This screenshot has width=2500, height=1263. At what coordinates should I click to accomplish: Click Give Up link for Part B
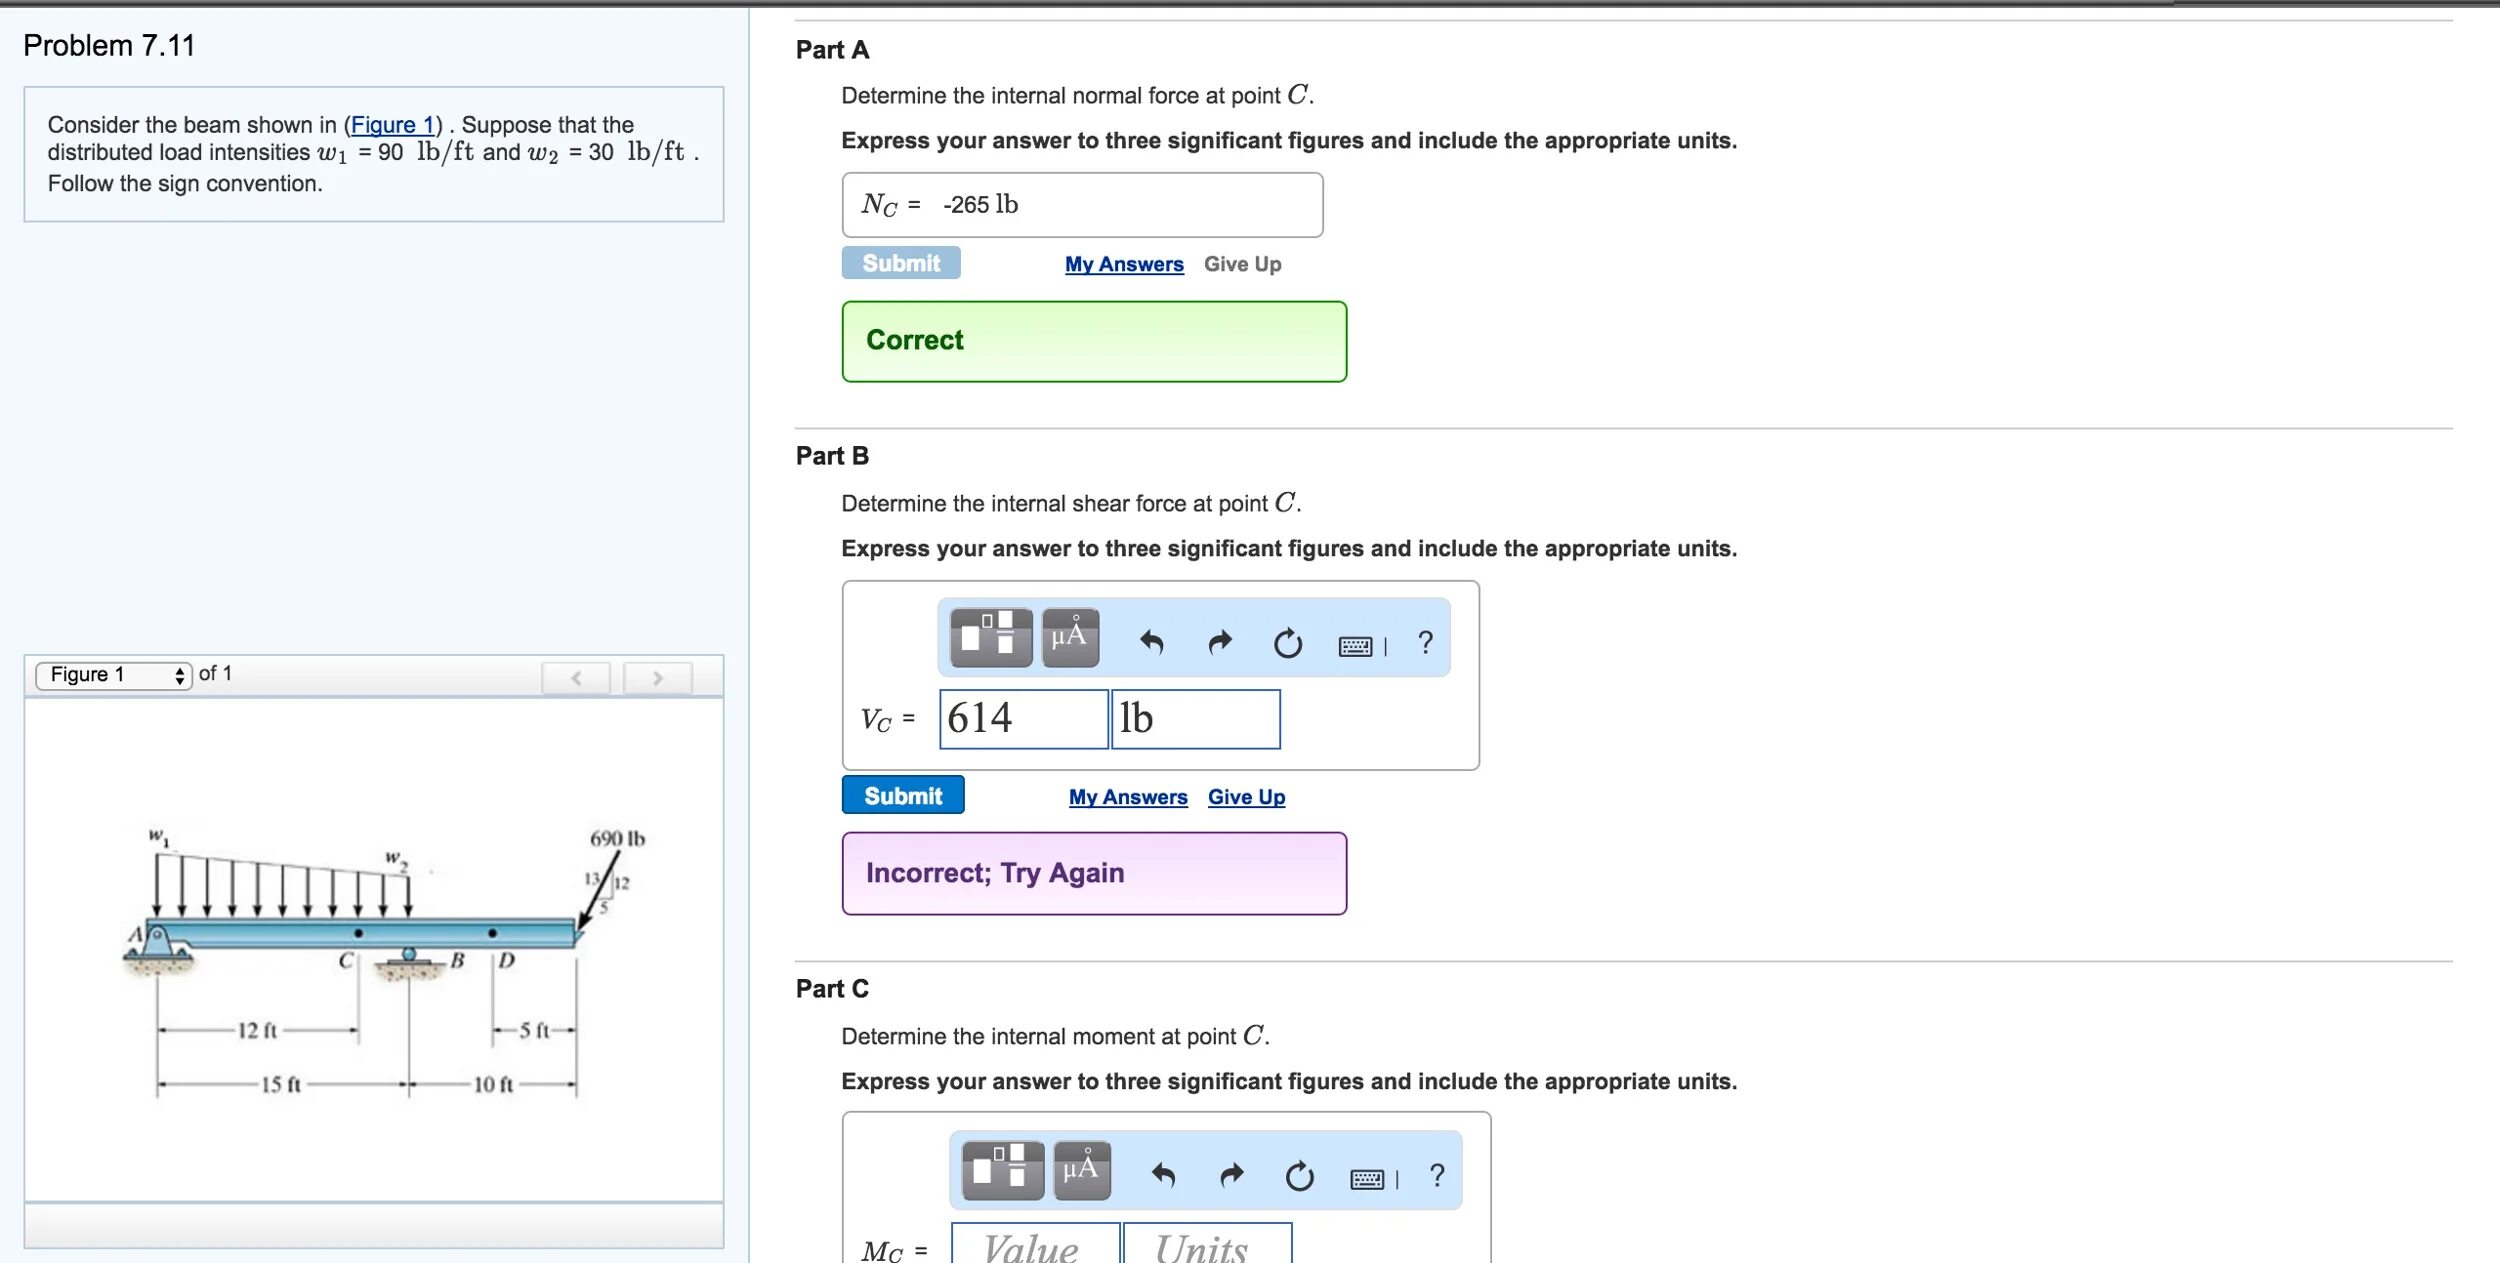pyautogui.click(x=1246, y=797)
